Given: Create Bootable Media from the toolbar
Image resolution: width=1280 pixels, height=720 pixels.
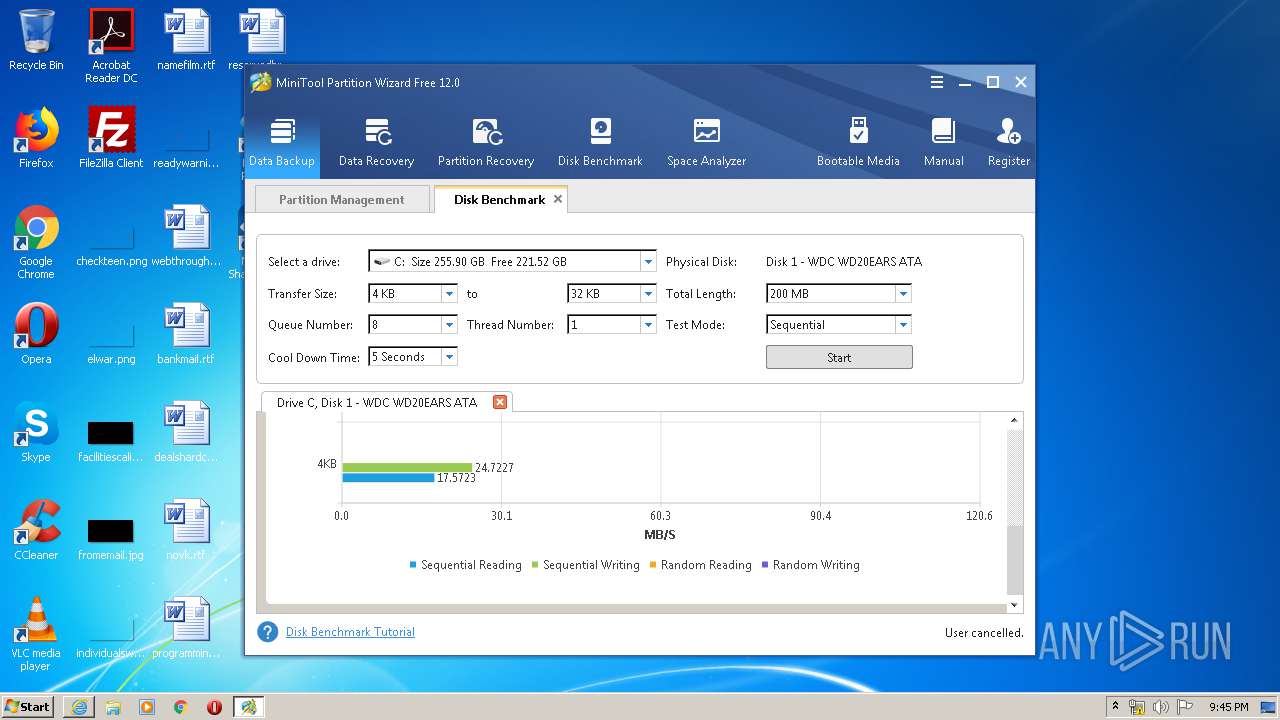Looking at the screenshot, I should coord(858,140).
